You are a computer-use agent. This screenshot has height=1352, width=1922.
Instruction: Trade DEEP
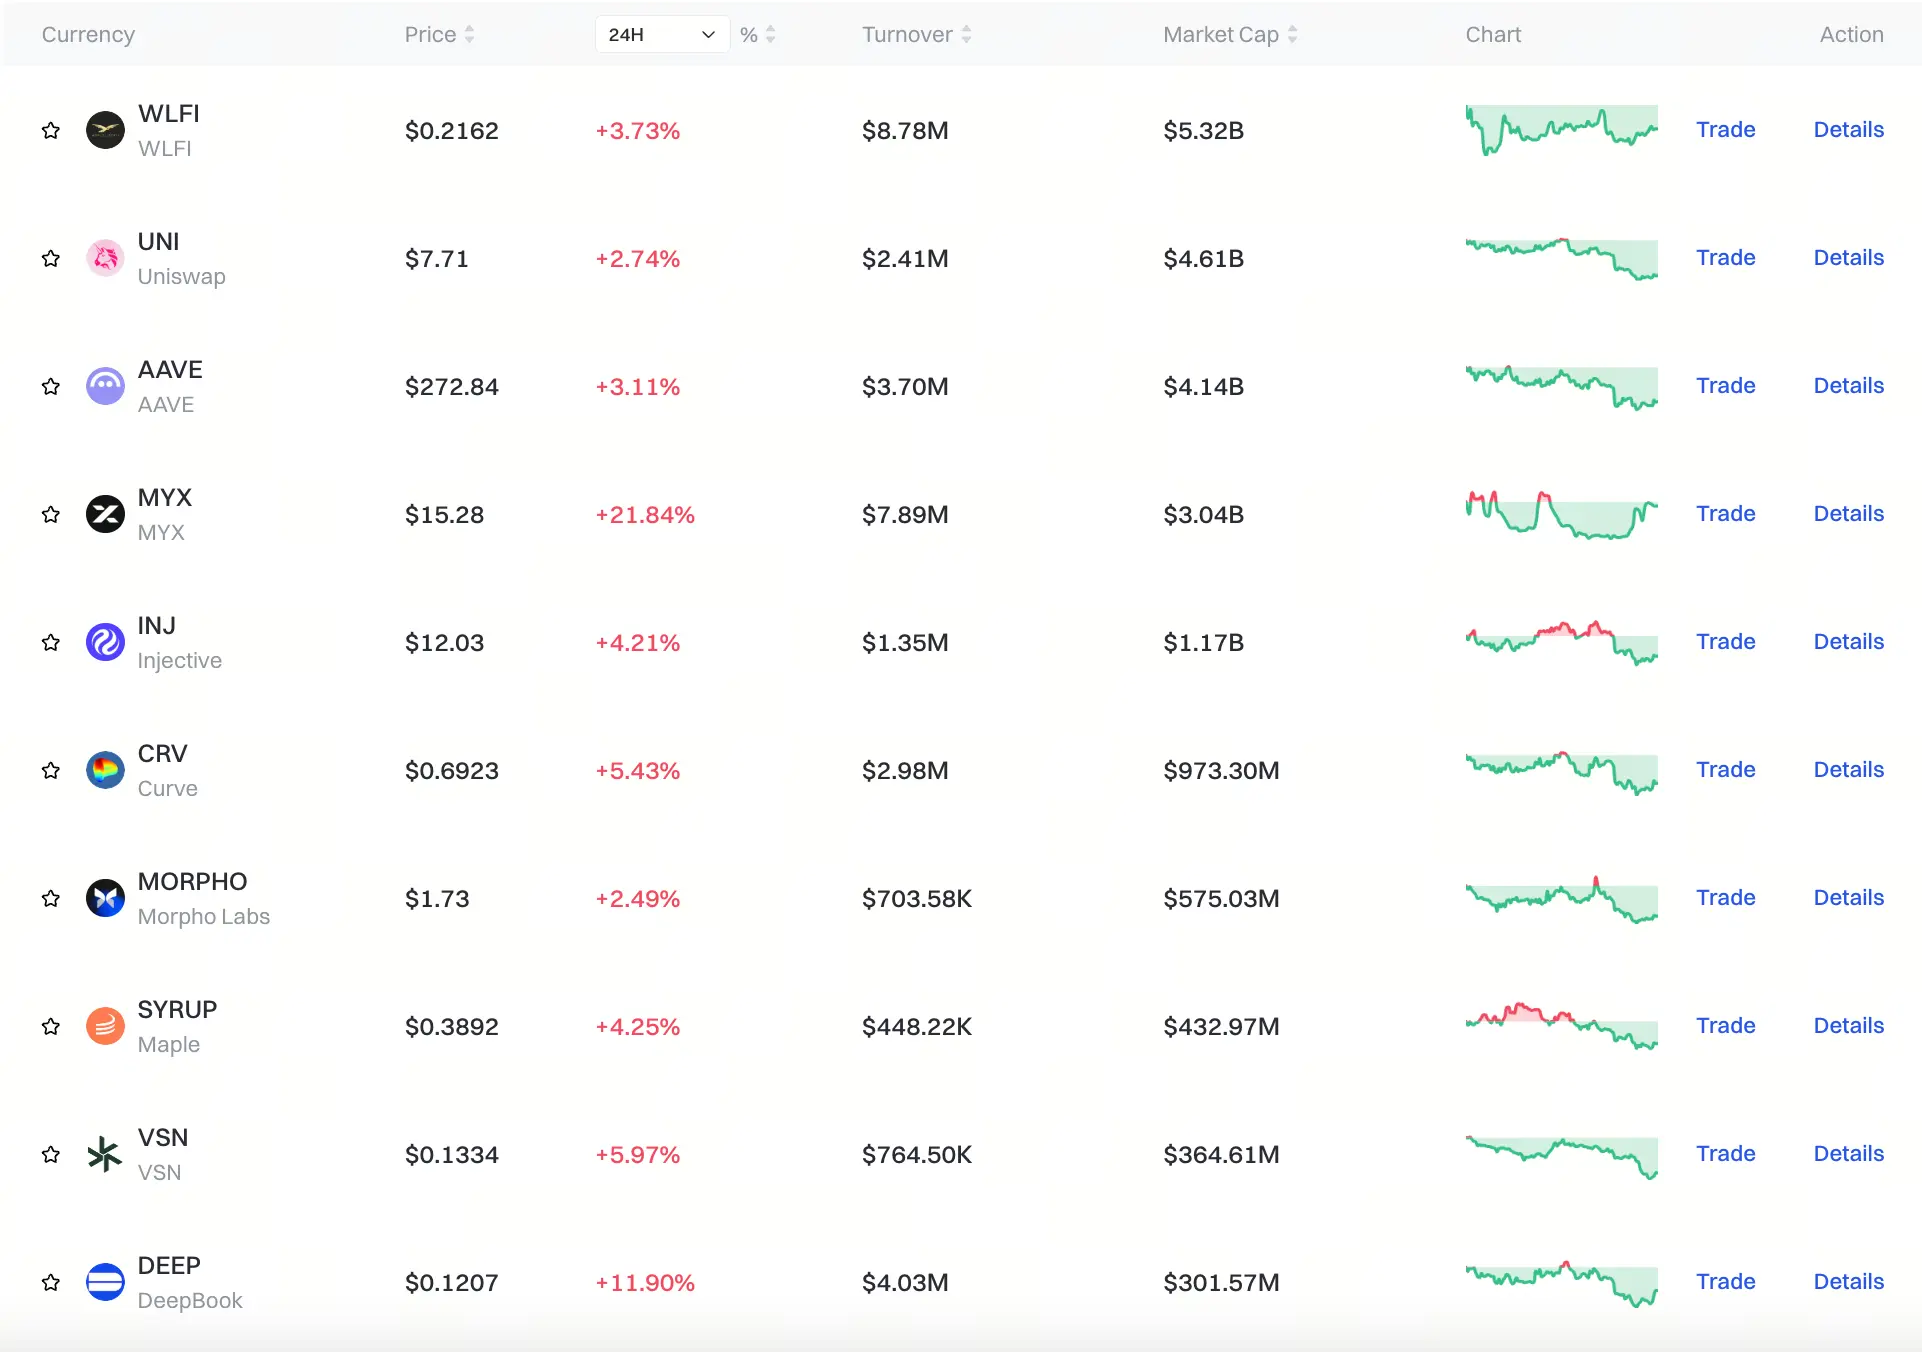coord(1725,1282)
